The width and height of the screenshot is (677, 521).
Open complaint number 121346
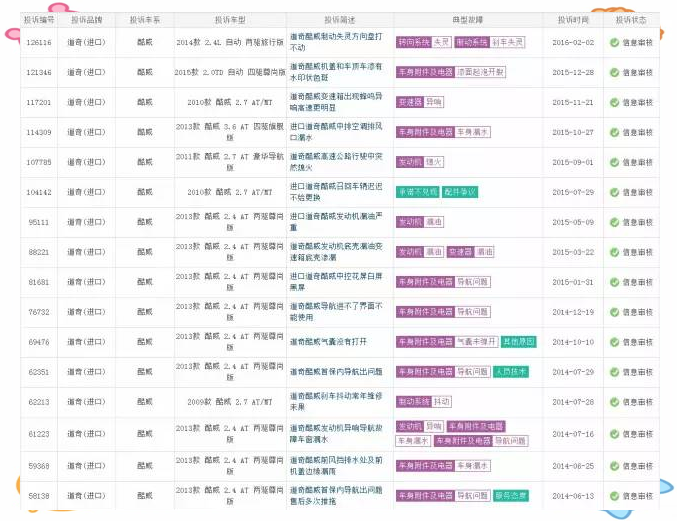39,73
